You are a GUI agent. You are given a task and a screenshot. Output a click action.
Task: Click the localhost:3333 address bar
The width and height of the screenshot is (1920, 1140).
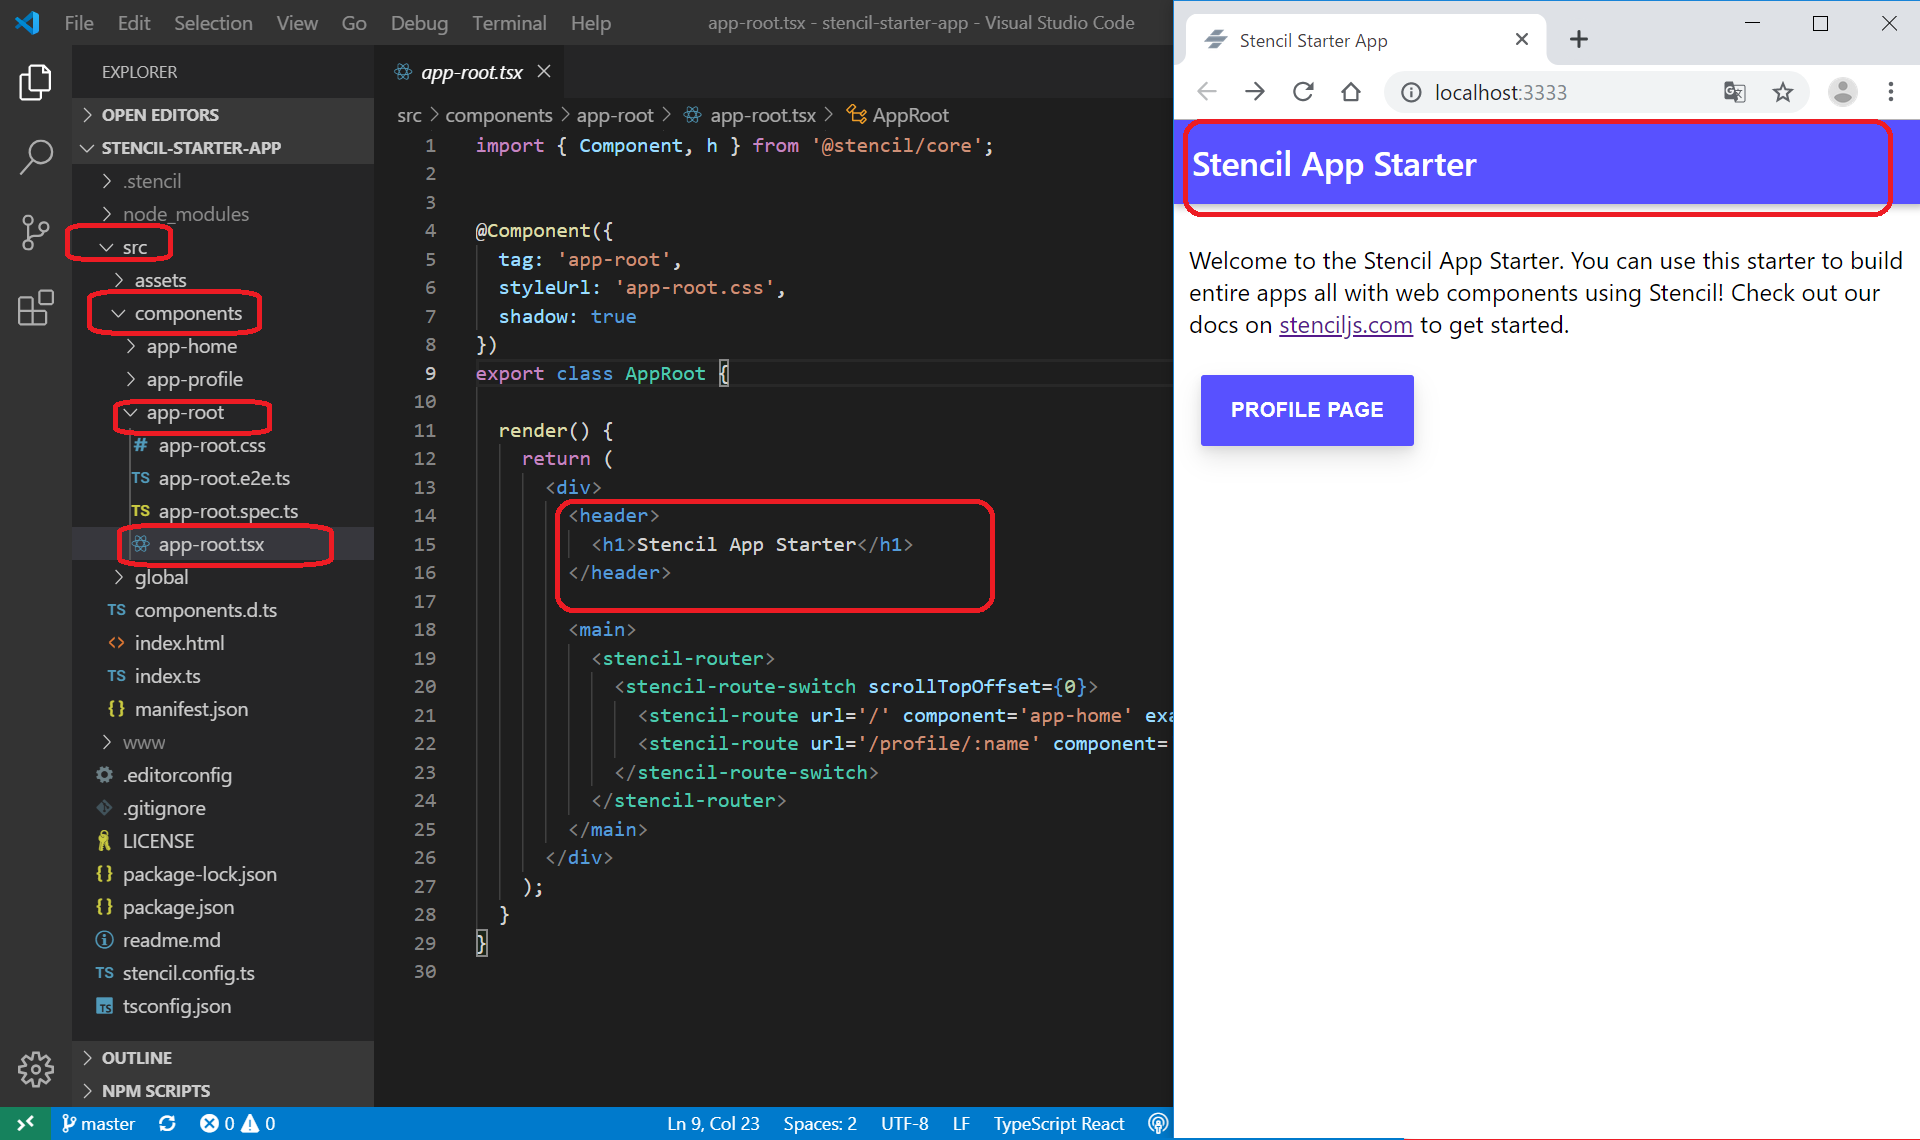(1500, 92)
